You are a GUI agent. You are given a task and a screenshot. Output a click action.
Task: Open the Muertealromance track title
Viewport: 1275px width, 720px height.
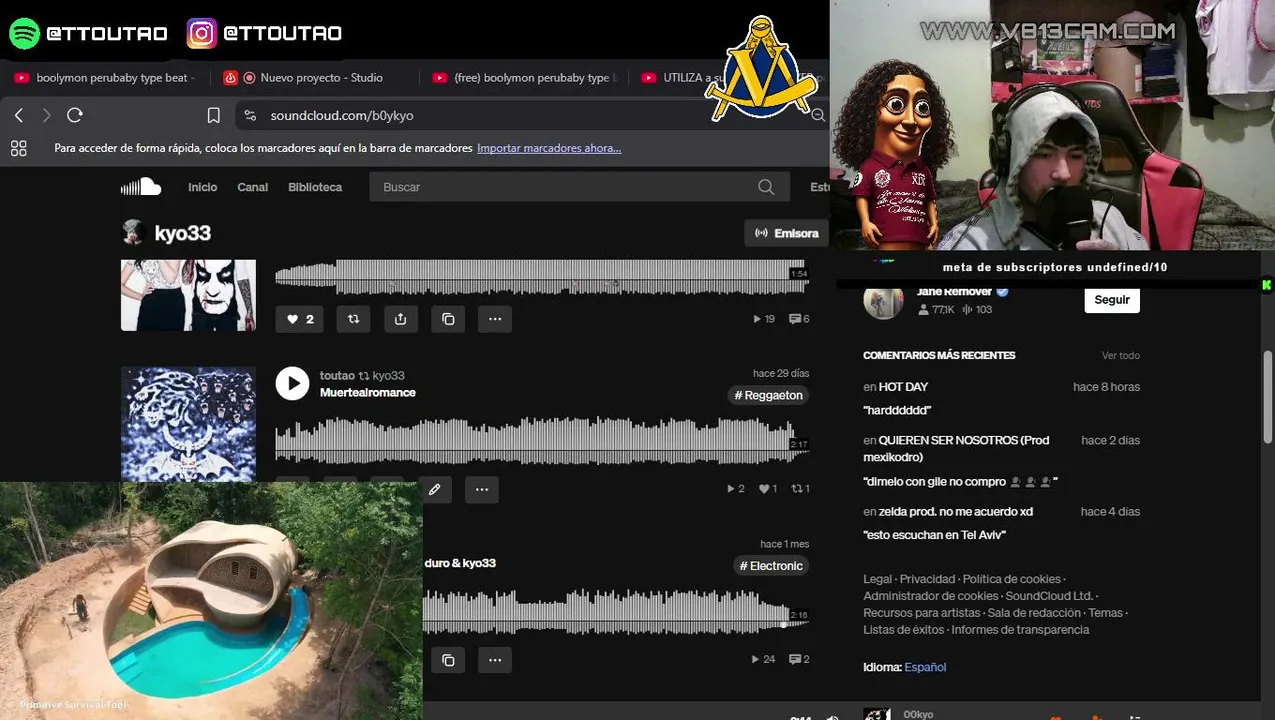(368, 393)
